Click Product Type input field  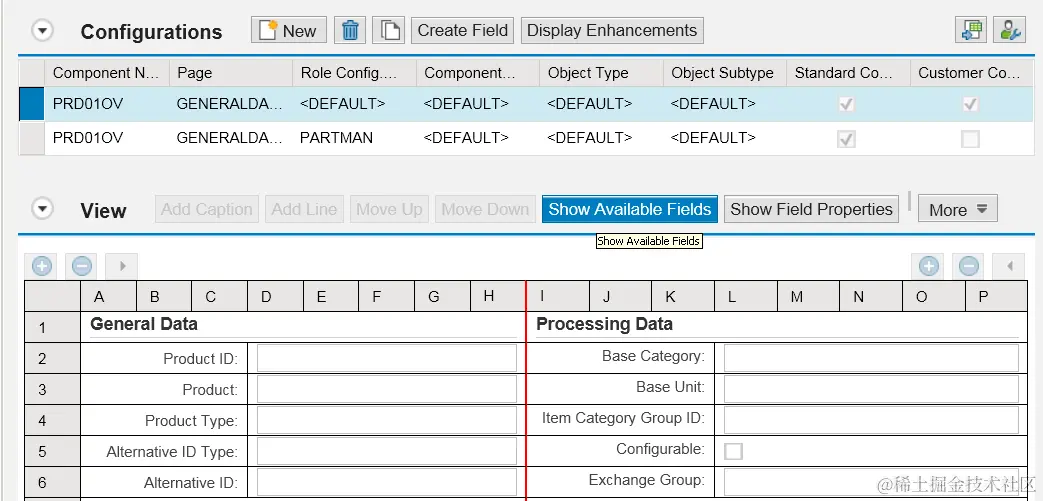click(386, 420)
